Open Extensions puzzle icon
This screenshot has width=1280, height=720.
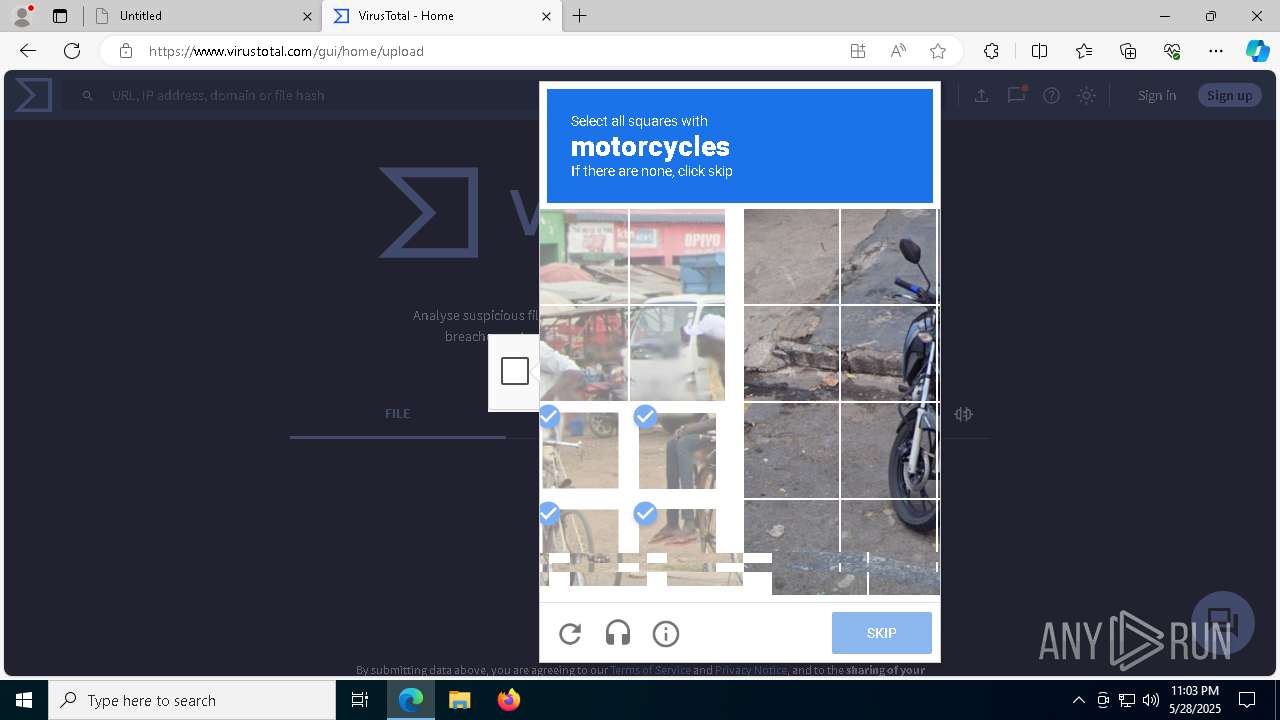pyautogui.click(x=991, y=51)
